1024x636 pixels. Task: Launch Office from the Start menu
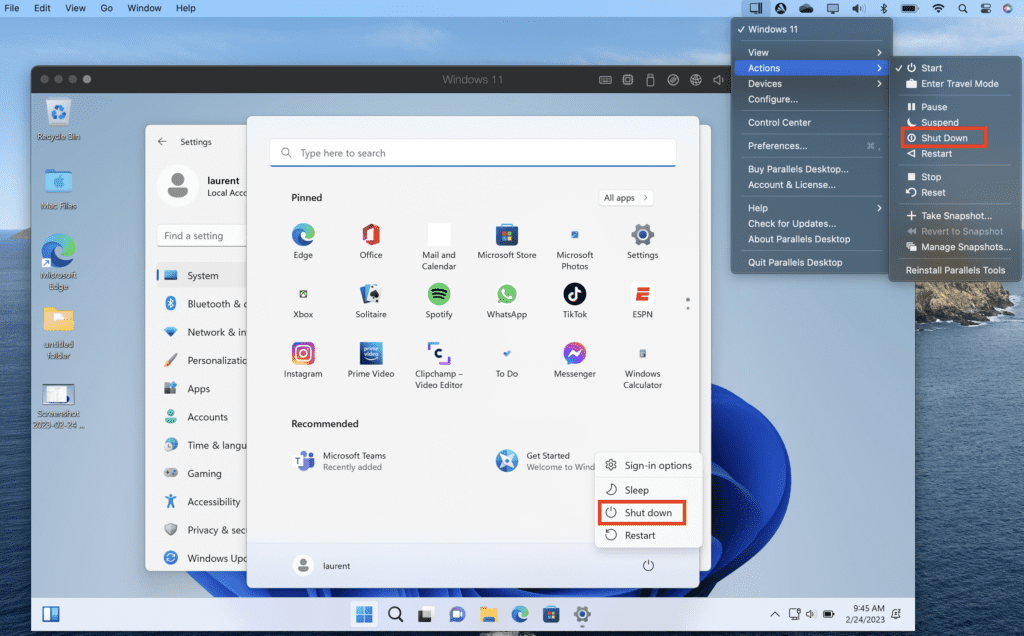pyautogui.click(x=371, y=241)
